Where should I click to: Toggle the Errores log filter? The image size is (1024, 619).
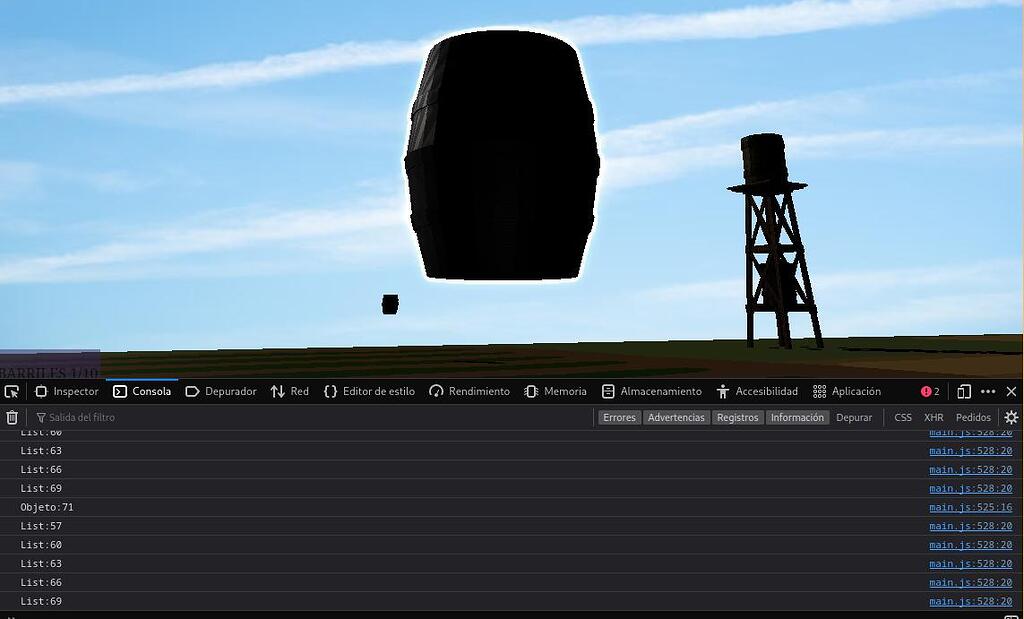pyautogui.click(x=619, y=417)
